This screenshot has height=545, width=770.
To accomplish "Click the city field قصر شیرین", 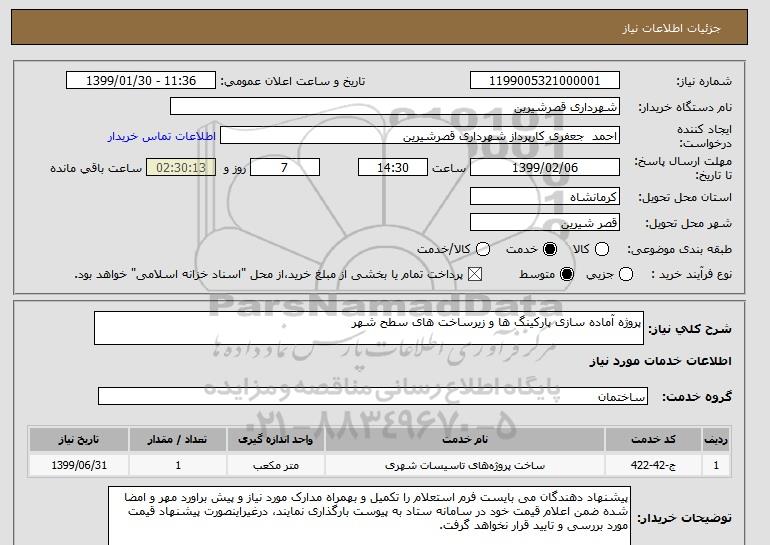I will pos(545,222).
